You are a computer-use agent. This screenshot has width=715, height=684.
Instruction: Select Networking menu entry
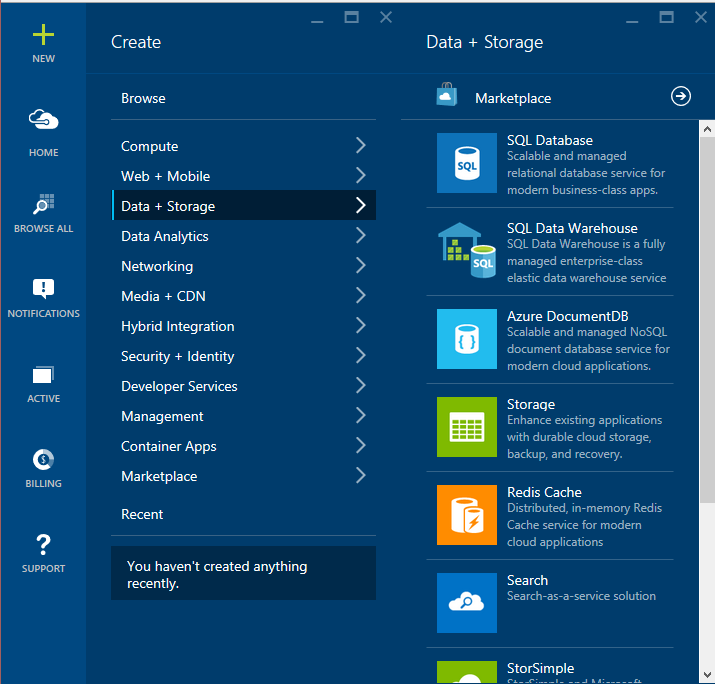(244, 266)
